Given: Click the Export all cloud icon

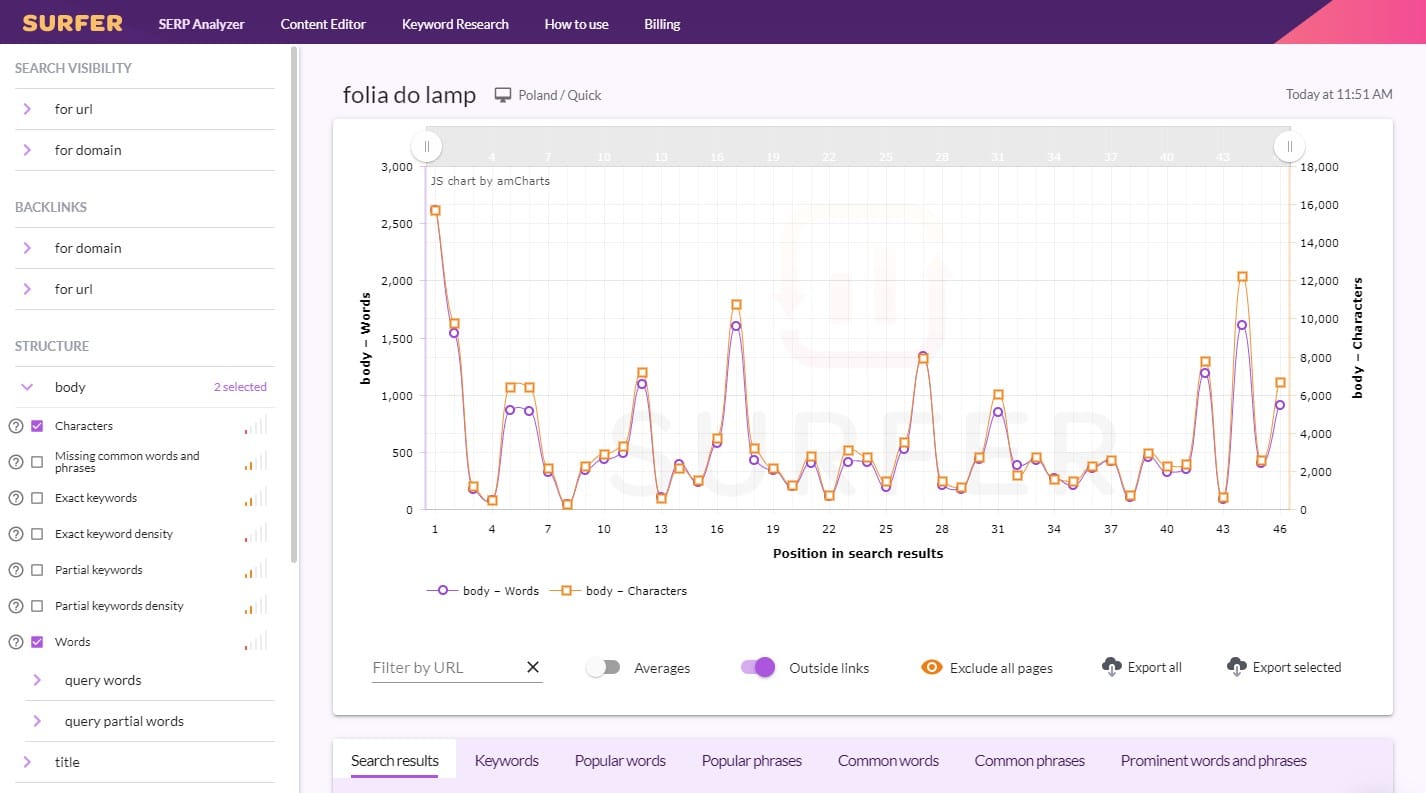Looking at the screenshot, I should [x=1111, y=667].
